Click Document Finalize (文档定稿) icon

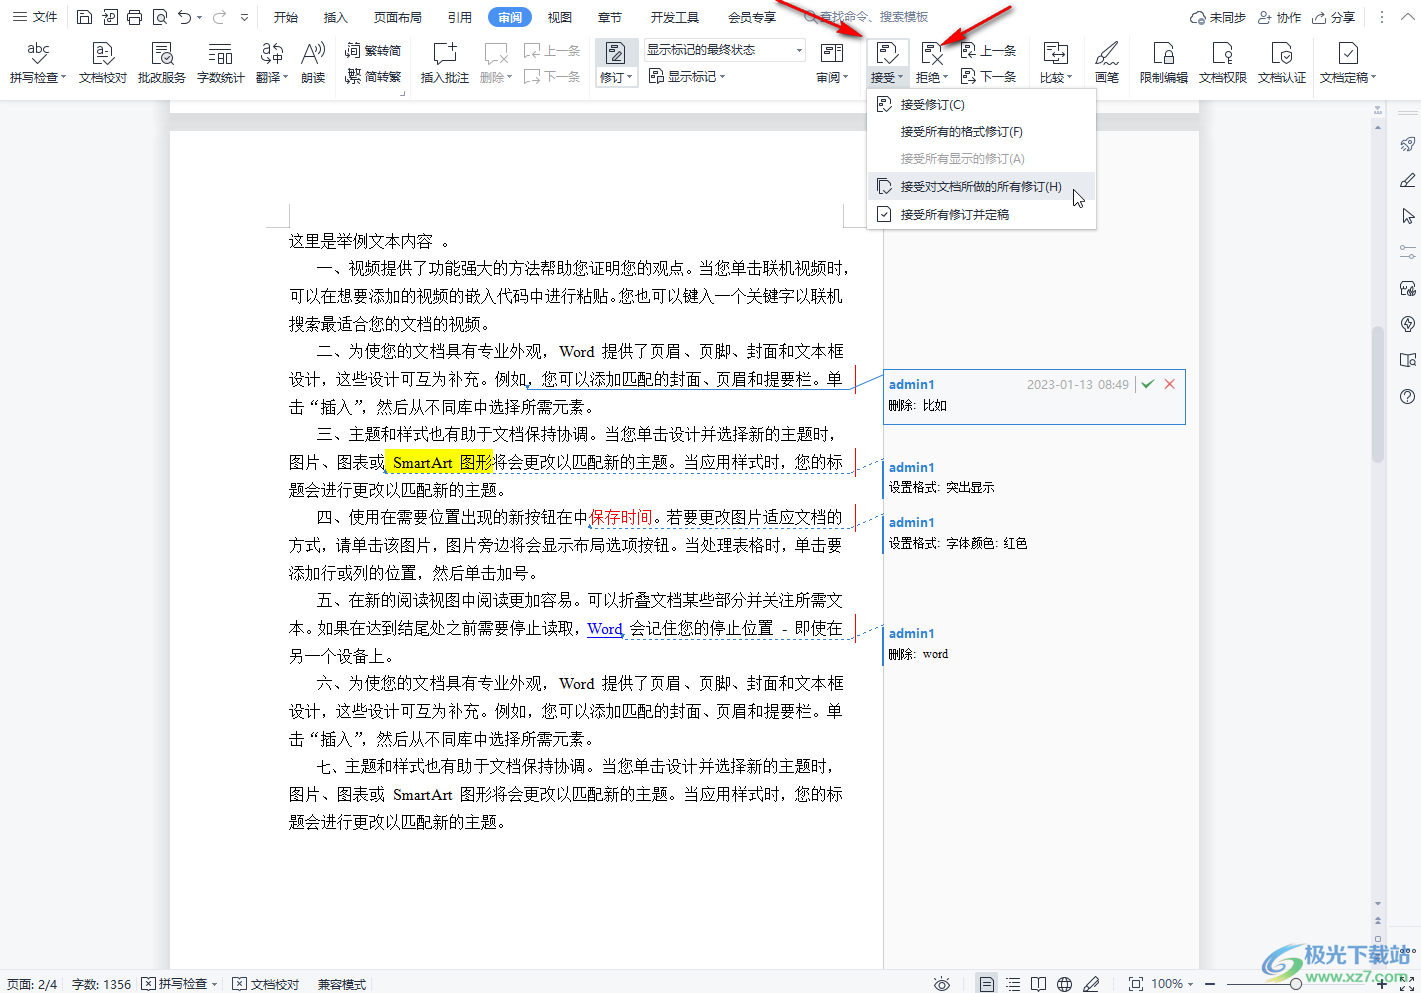[1348, 53]
